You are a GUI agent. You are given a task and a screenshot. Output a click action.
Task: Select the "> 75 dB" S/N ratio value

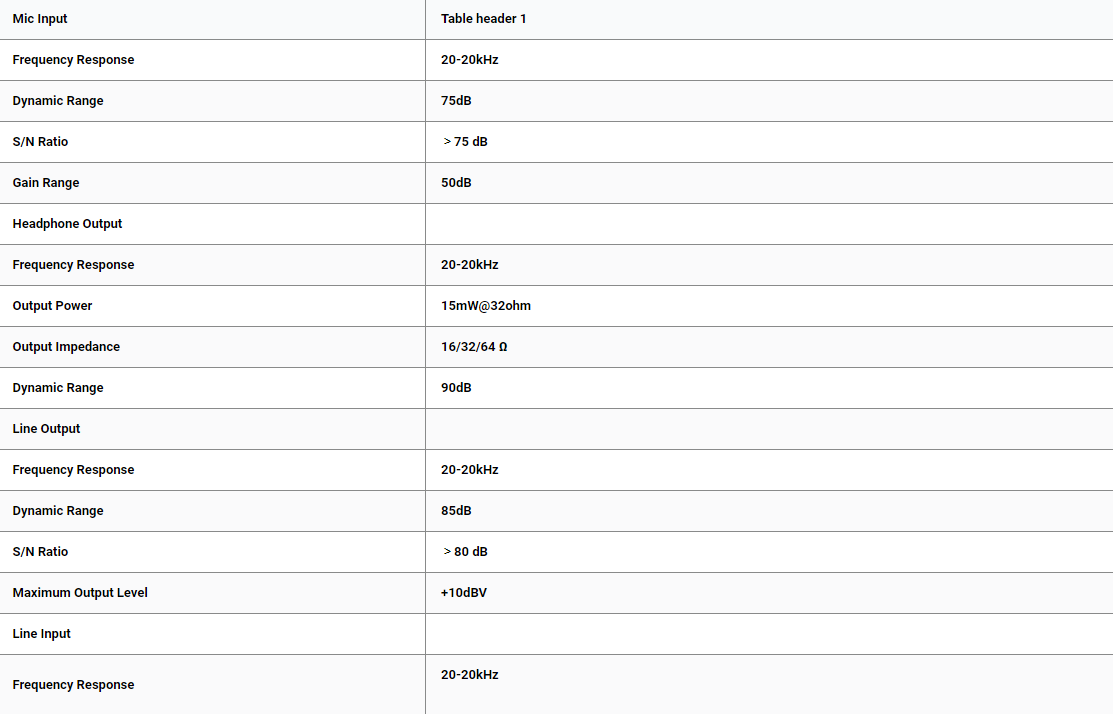pyautogui.click(x=466, y=142)
